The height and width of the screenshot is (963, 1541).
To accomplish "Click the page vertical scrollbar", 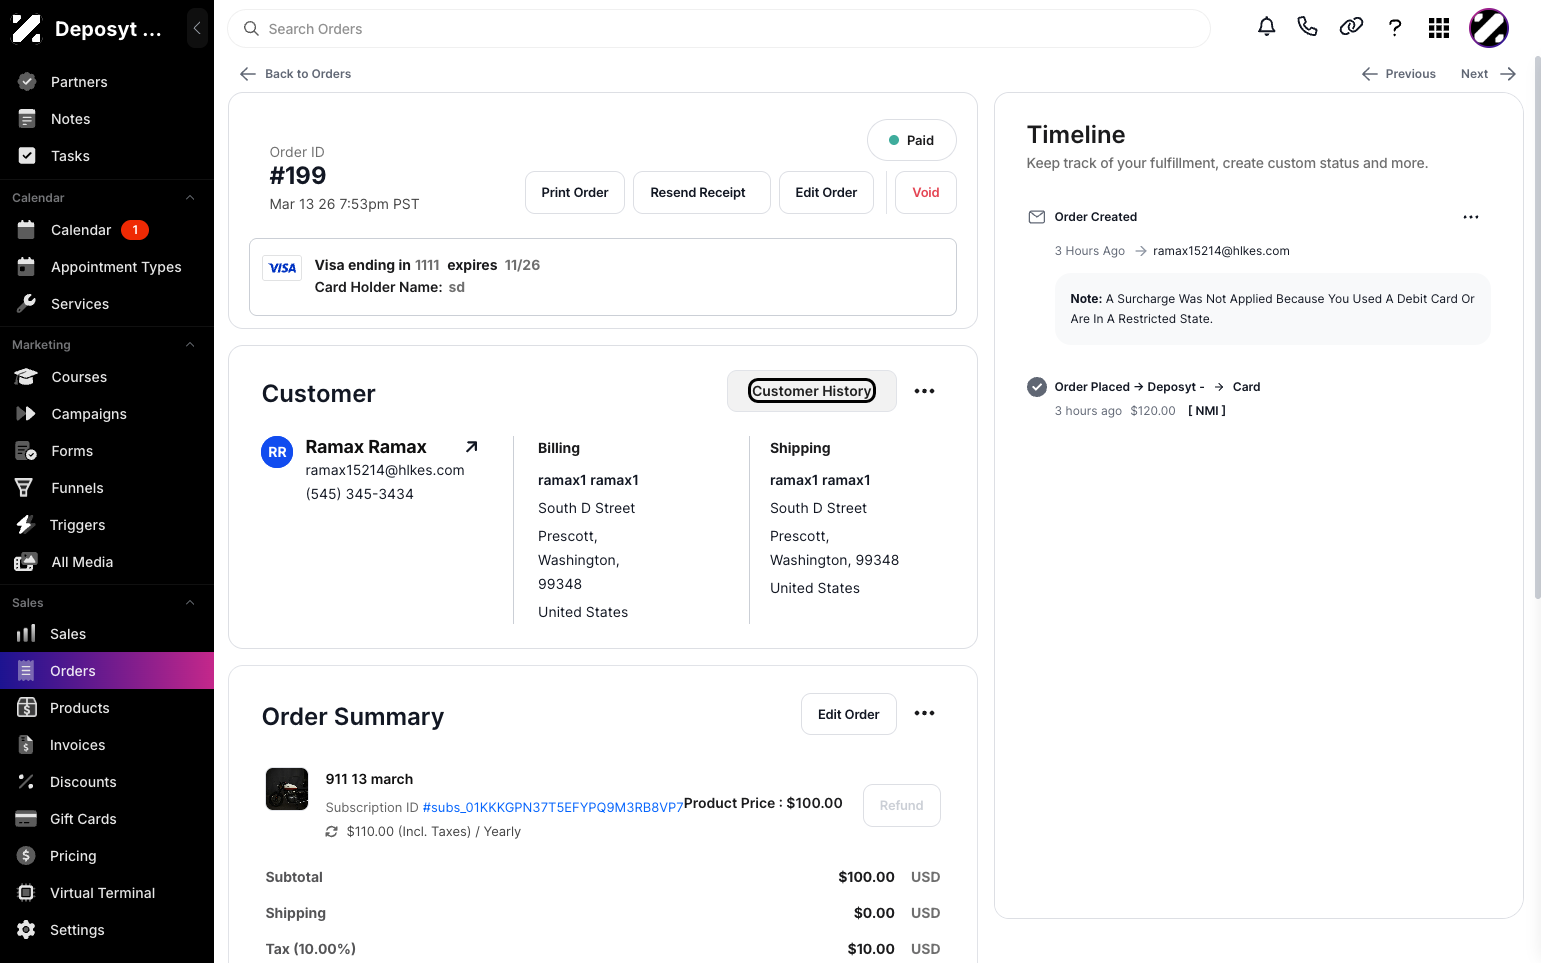I will coord(1537,330).
